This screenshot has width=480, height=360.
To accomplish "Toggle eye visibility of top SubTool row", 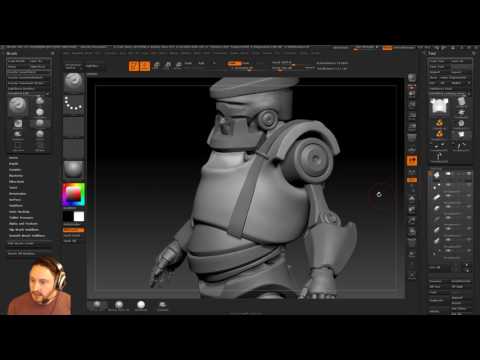I will point(468,174).
